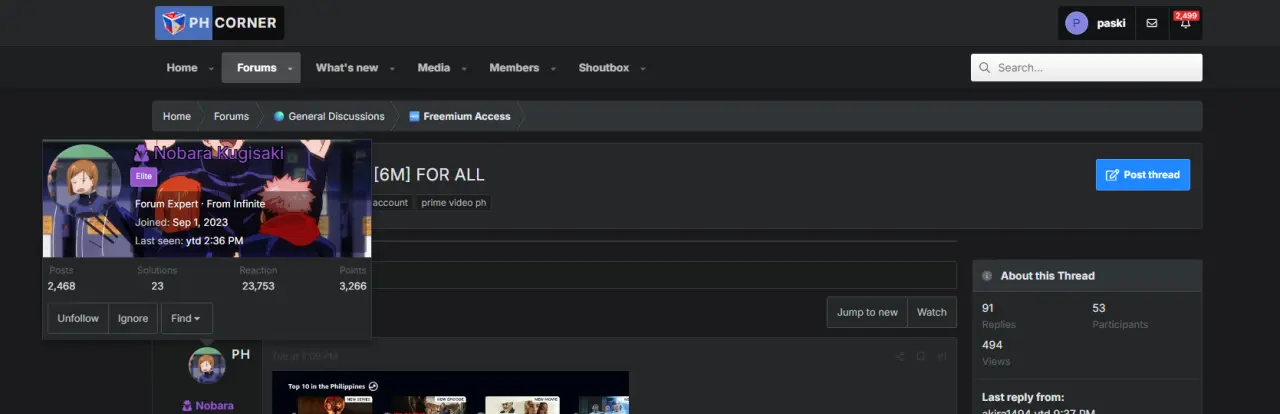Image resolution: width=1280 pixels, height=414 pixels.
Task: Click the Elite badge on user card
Action: (x=144, y=176)
